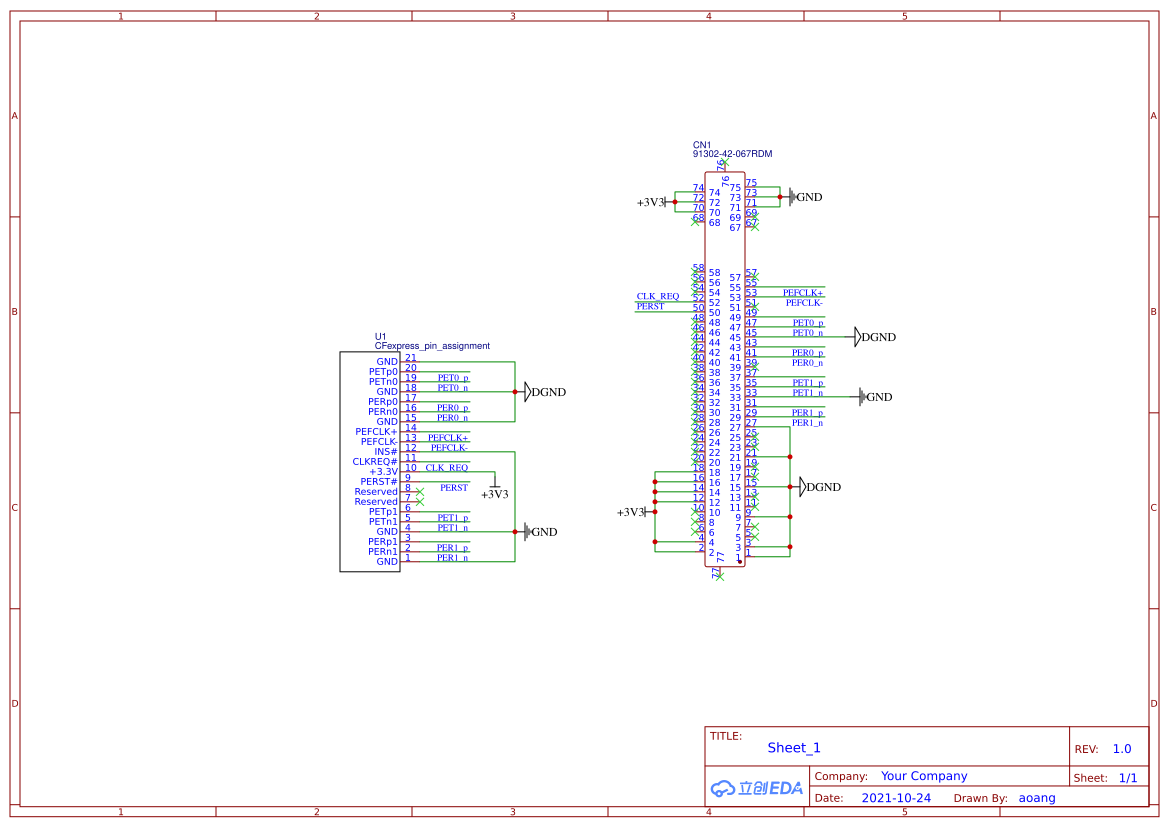Click the PEFCLK+ net label right of CN1

coord(803,292)
